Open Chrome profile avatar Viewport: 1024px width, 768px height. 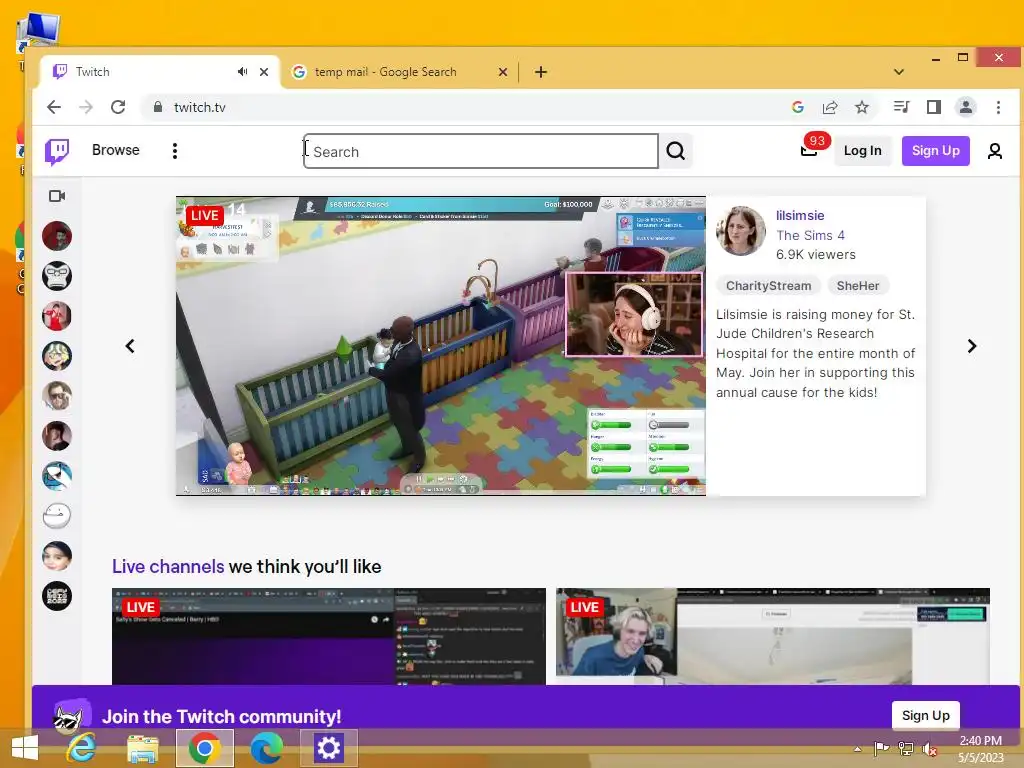point(966,107)
